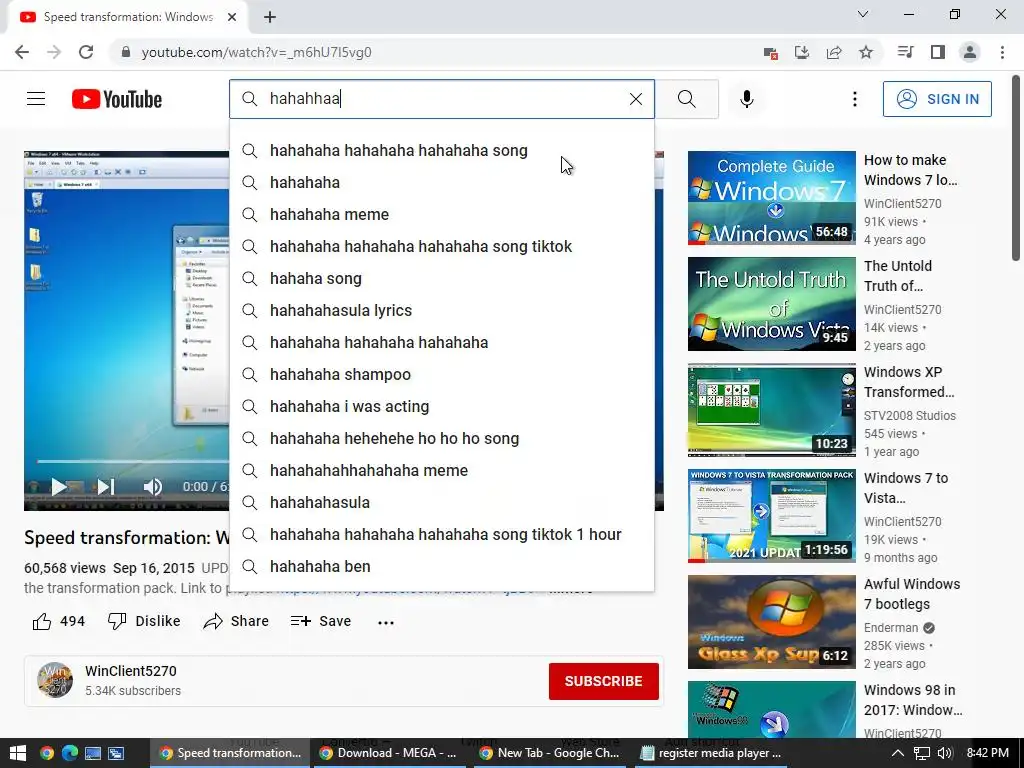
Task: Install app via the address bar icon
Action: 802,52
